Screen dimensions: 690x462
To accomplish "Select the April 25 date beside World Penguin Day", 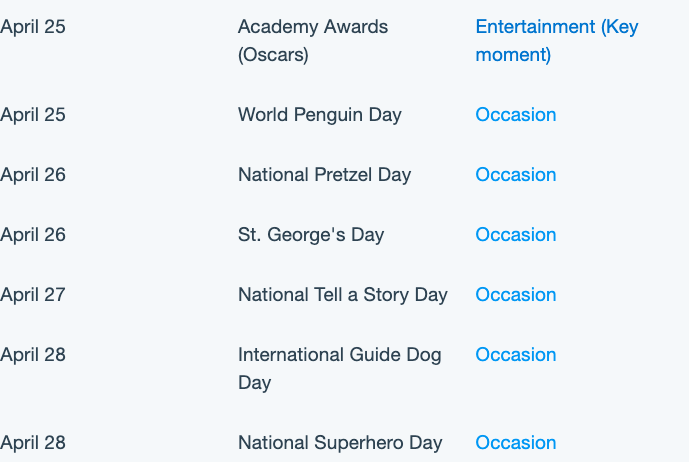I will point(33,115).
